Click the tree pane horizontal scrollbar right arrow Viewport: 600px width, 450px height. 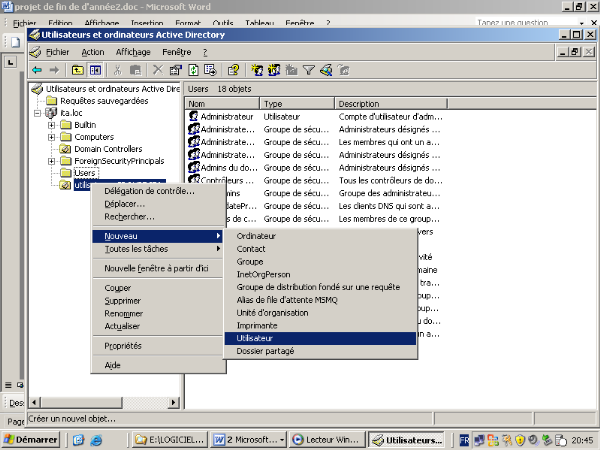tap(175, 403)
